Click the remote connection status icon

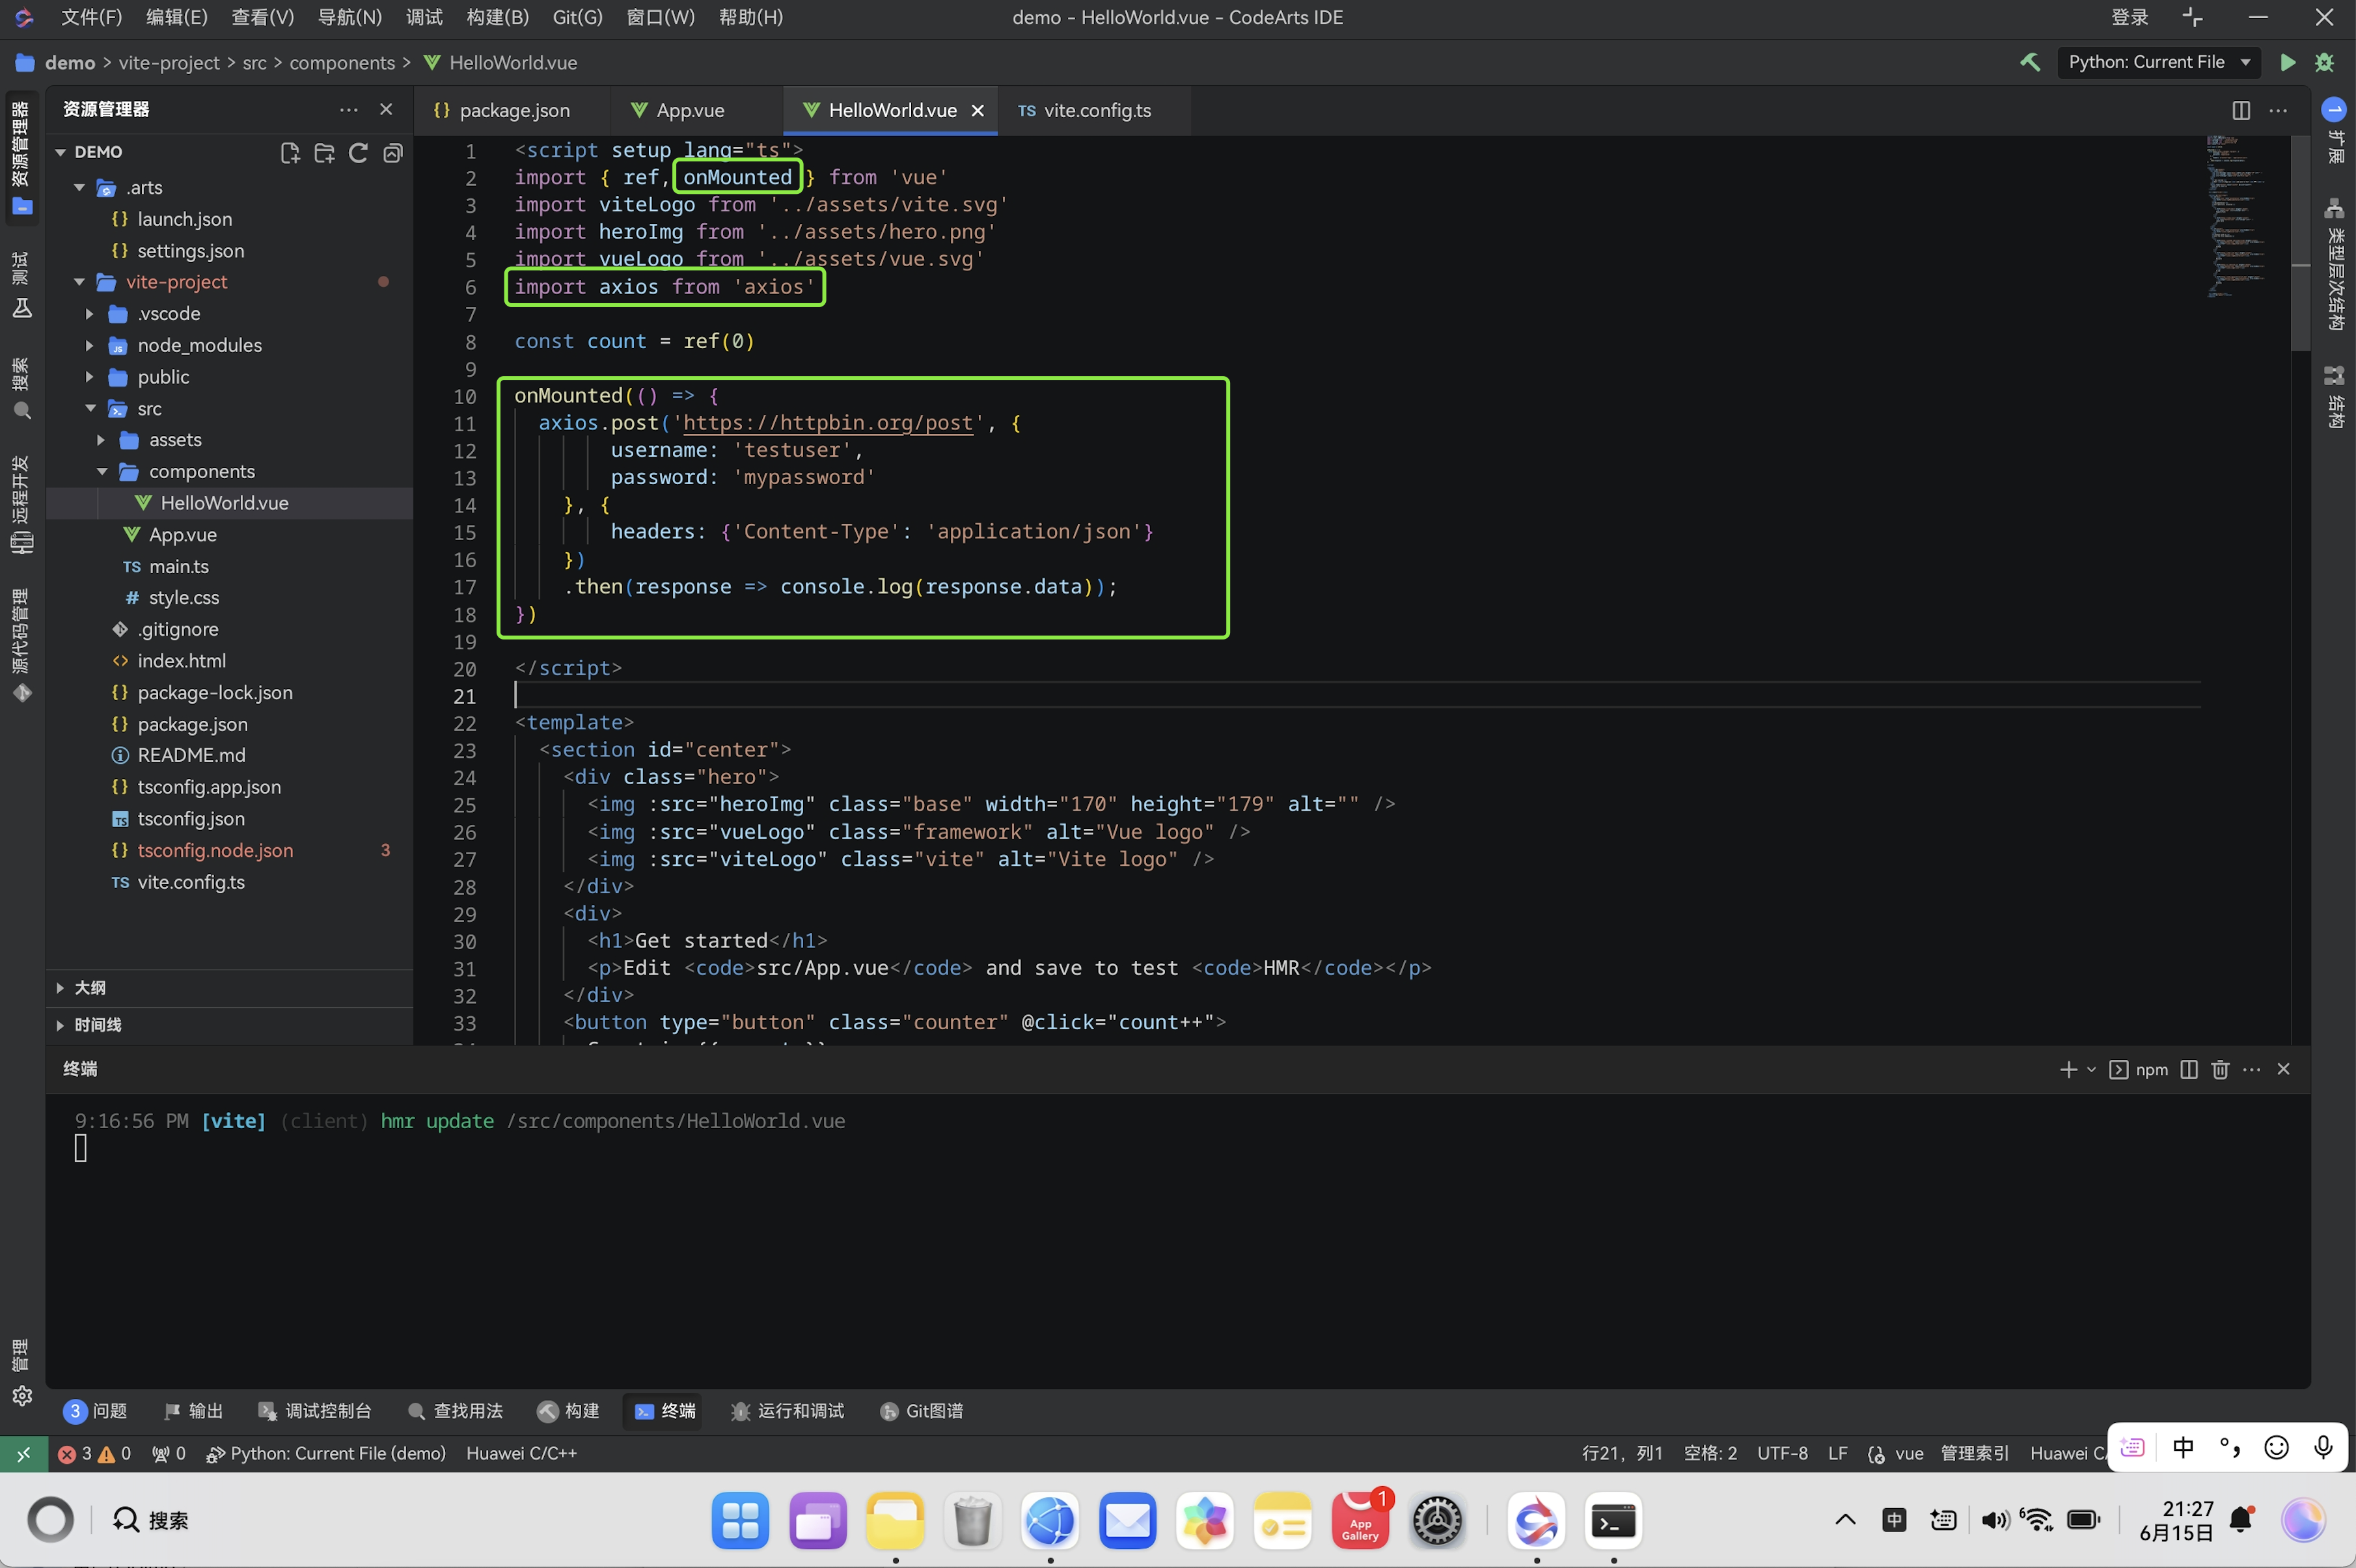coord(23,1453)
